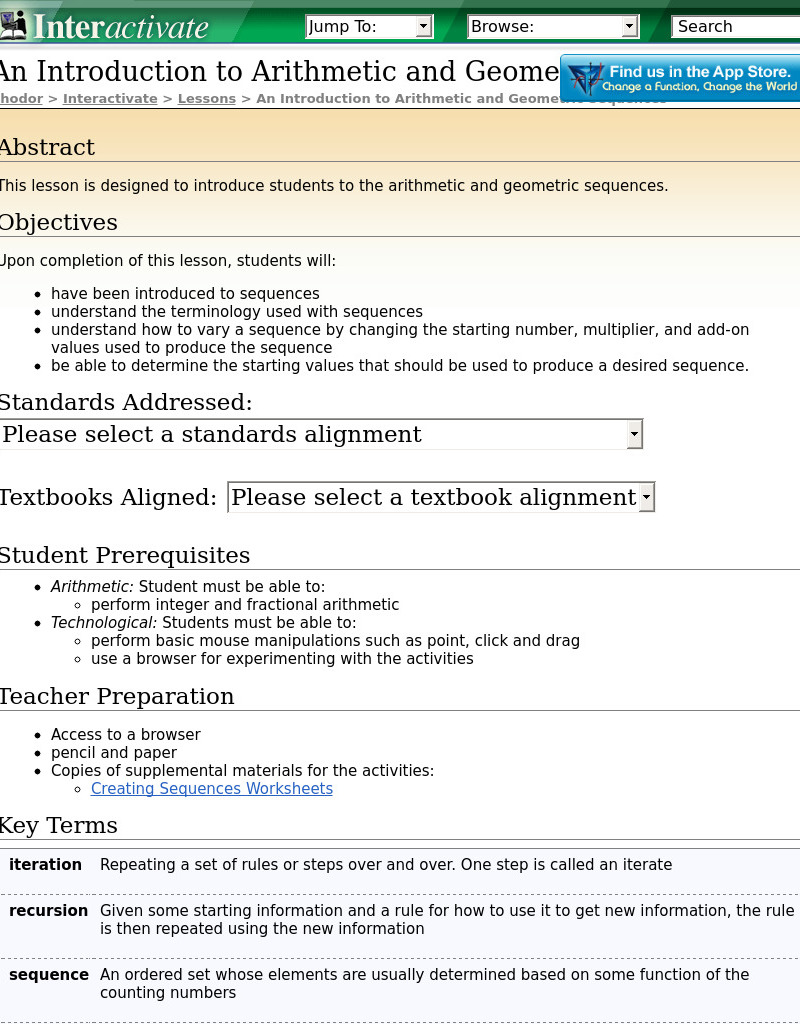Click the sequence key term definition

tap(424, 983)
